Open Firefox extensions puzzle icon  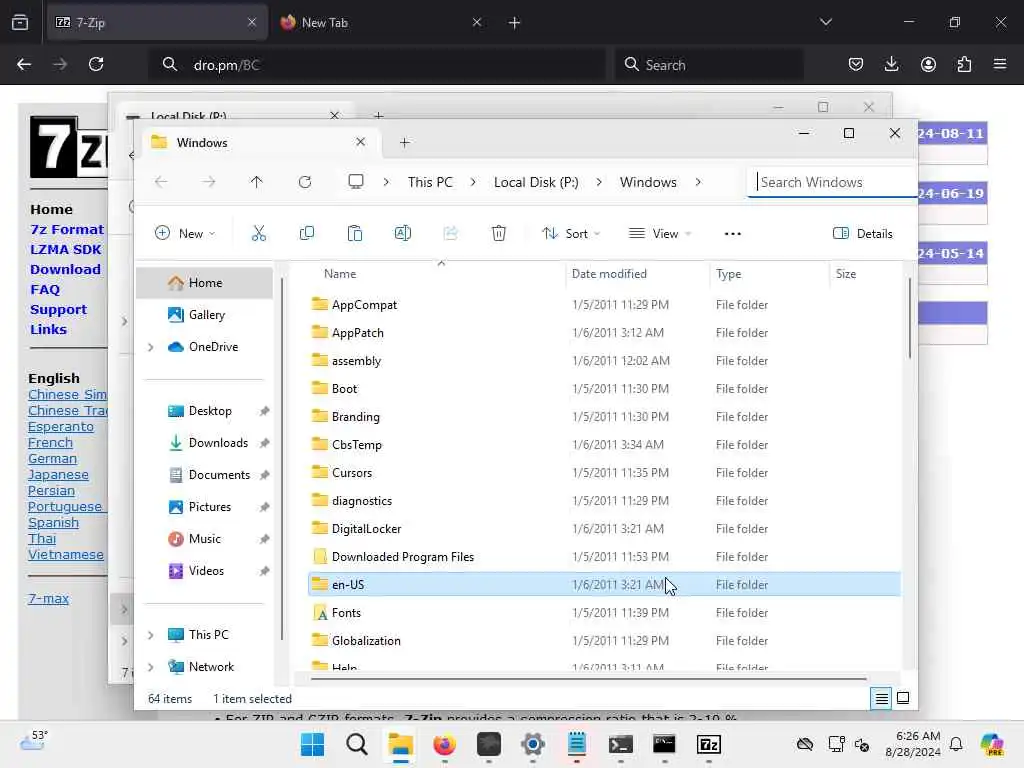[x=964, y=64]
